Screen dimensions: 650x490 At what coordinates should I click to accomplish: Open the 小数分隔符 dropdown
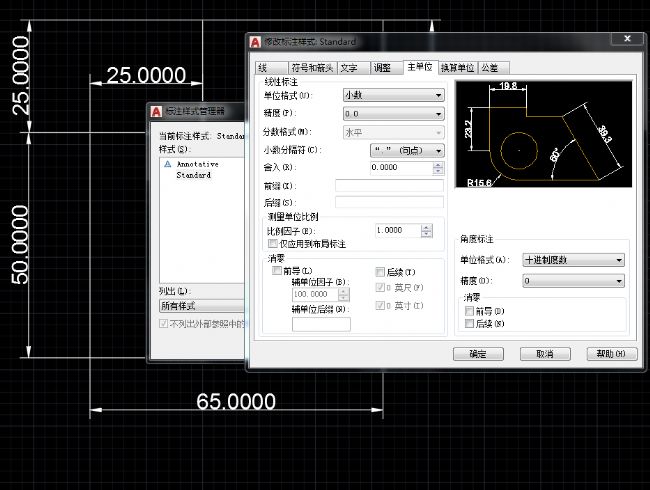click(407, 150)
